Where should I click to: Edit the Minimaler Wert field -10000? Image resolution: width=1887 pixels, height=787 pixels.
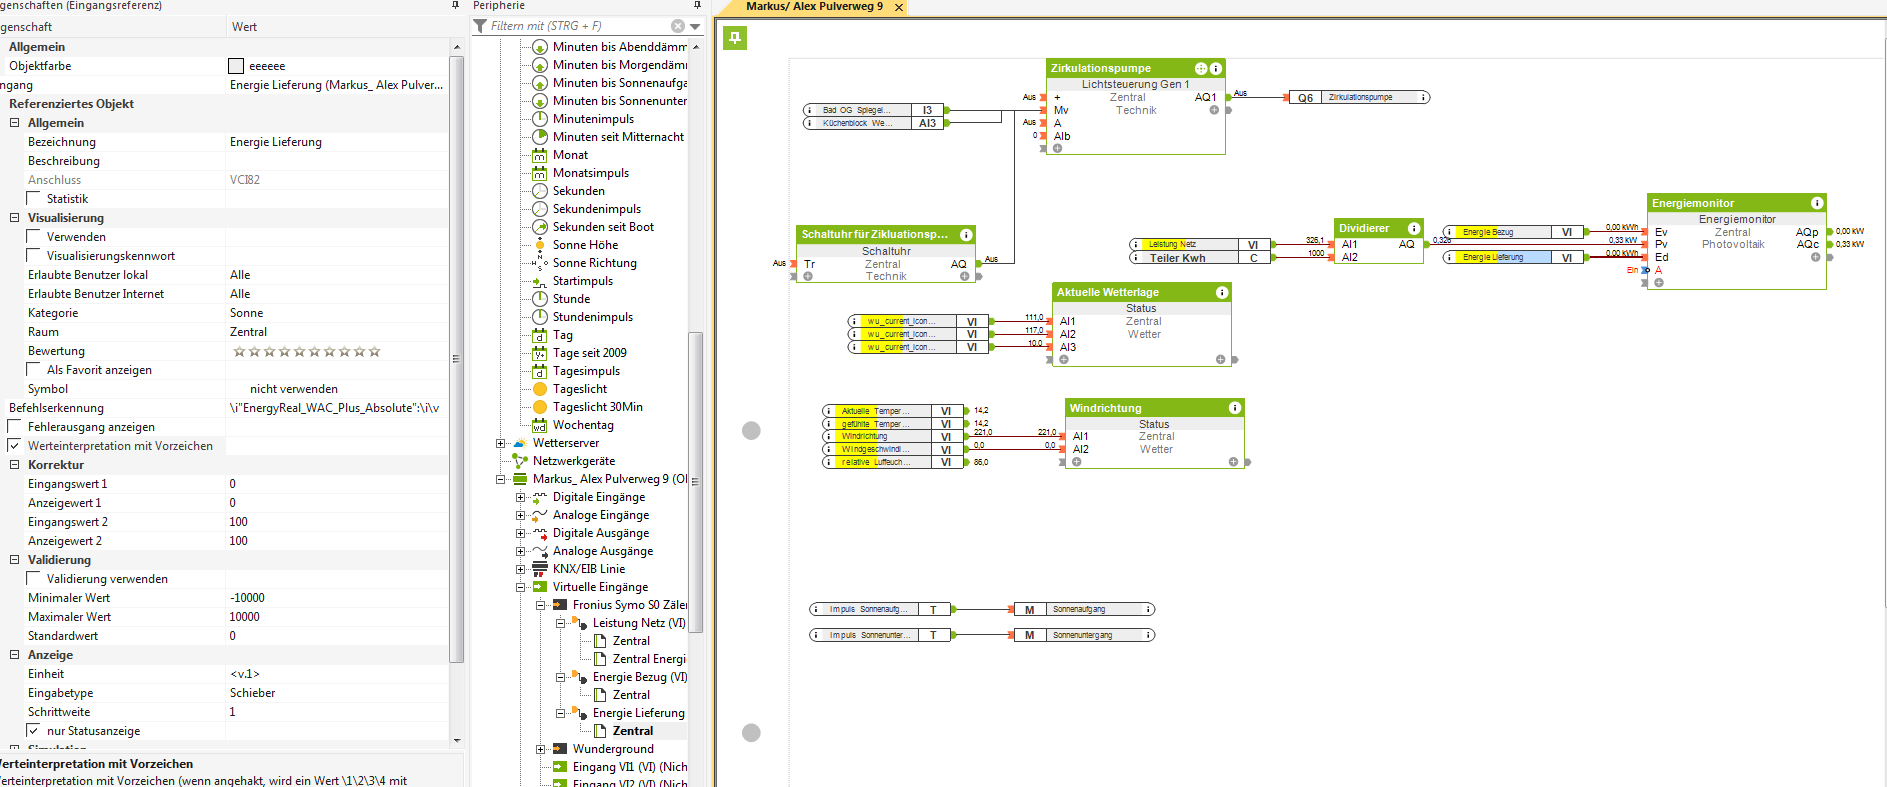click(338, 598)
